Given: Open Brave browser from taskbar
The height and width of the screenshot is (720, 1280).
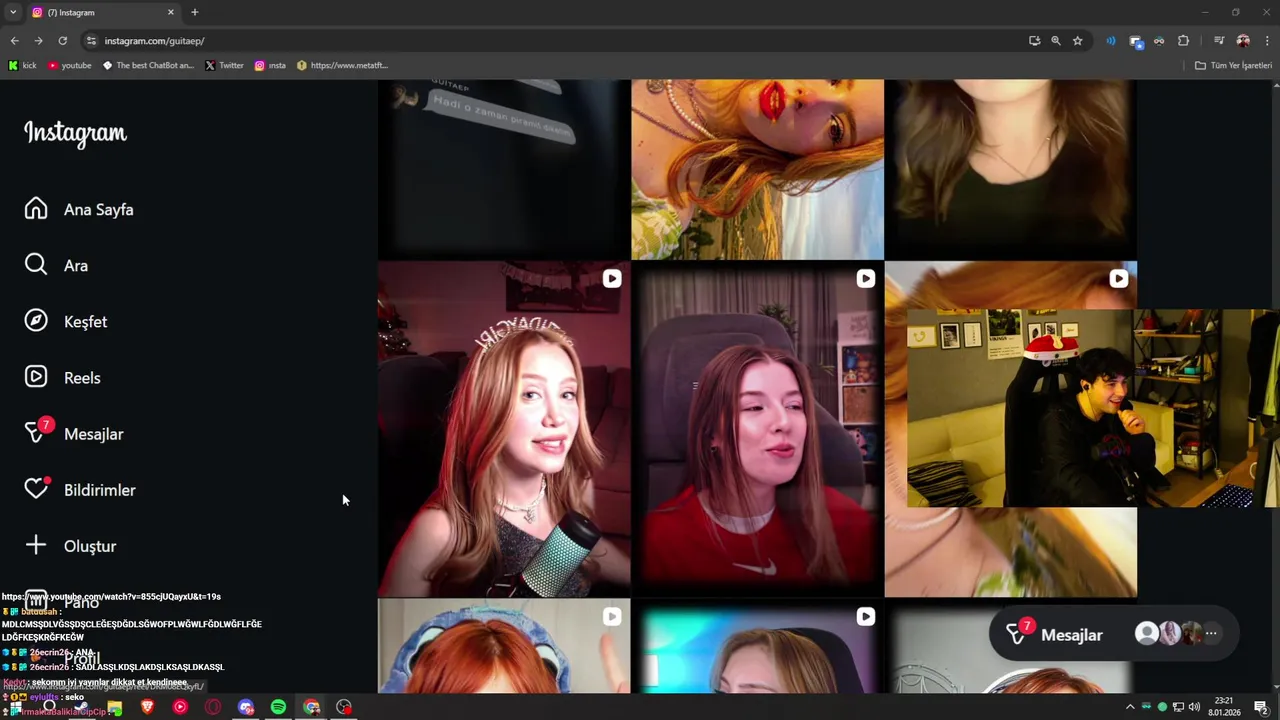Looking at the screenshot, I should click(147, 707).
